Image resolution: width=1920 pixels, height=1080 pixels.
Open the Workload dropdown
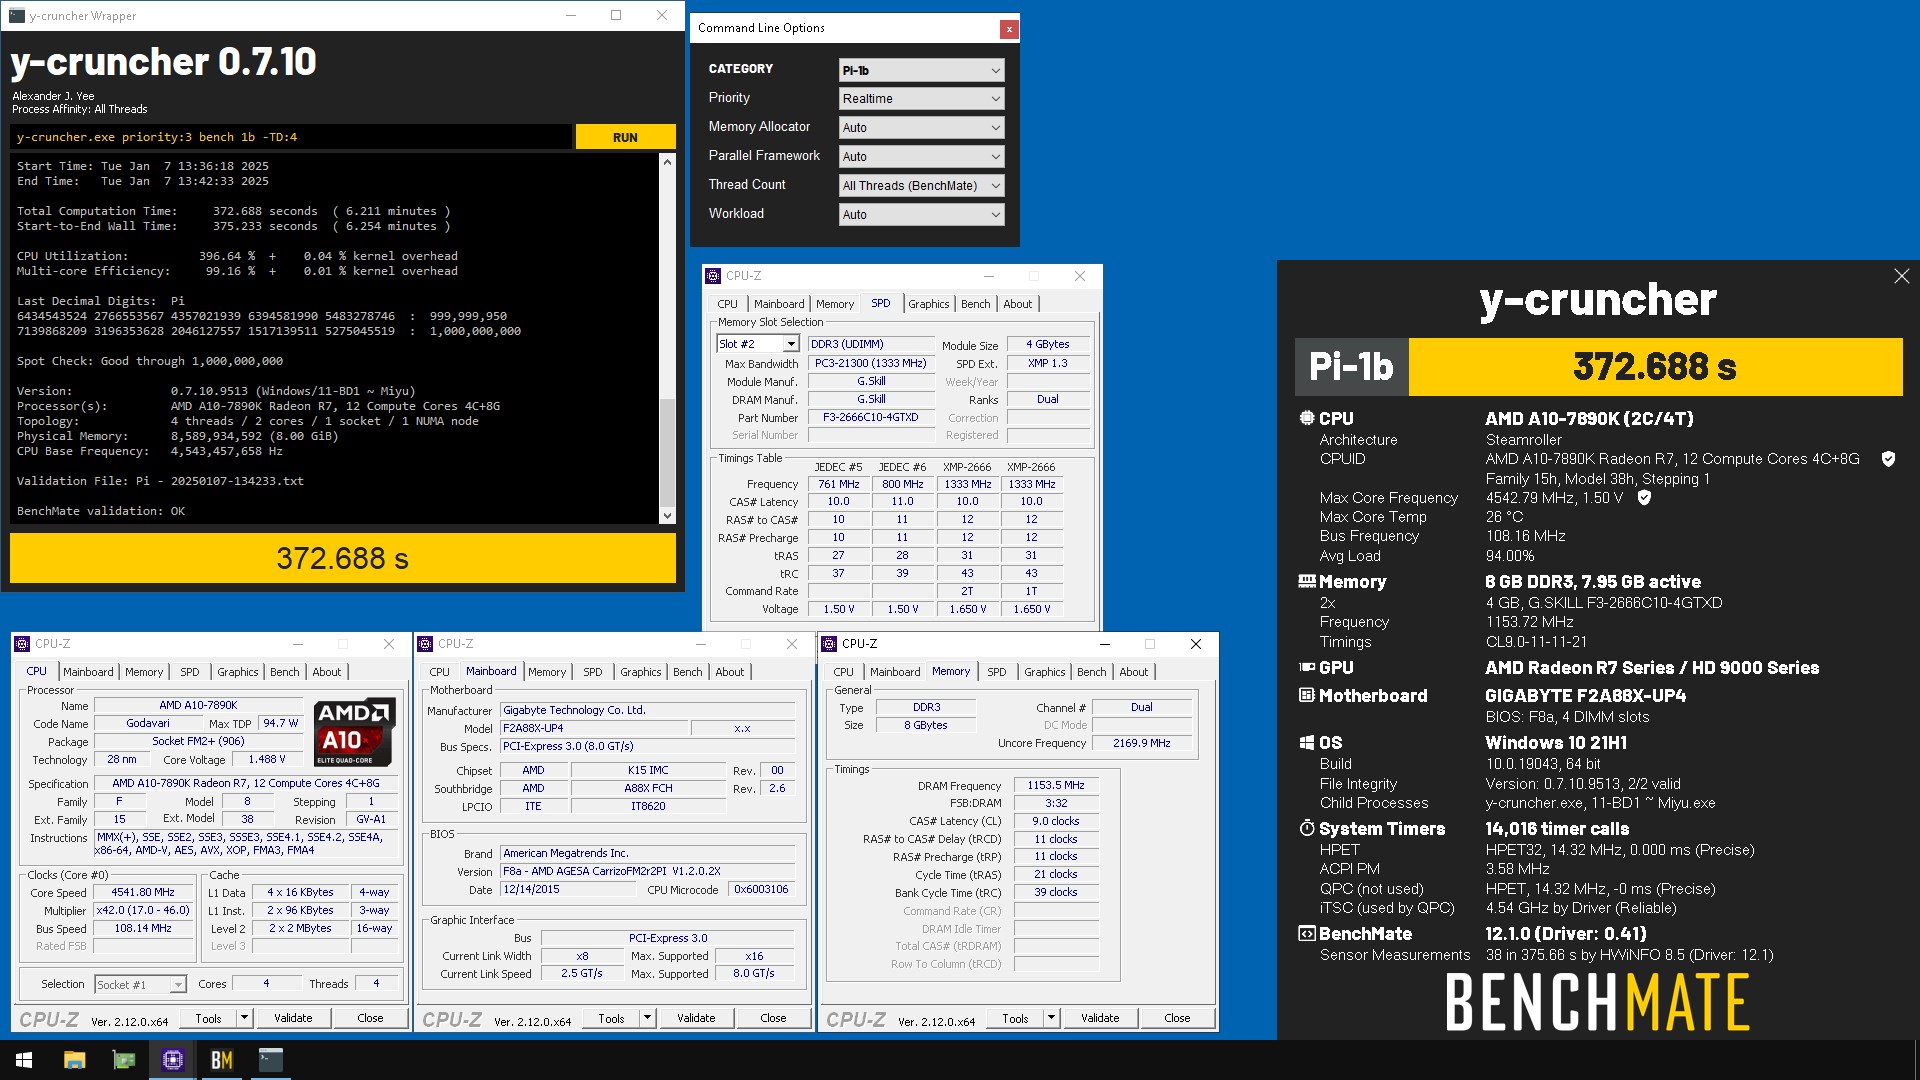click(921, 215)
